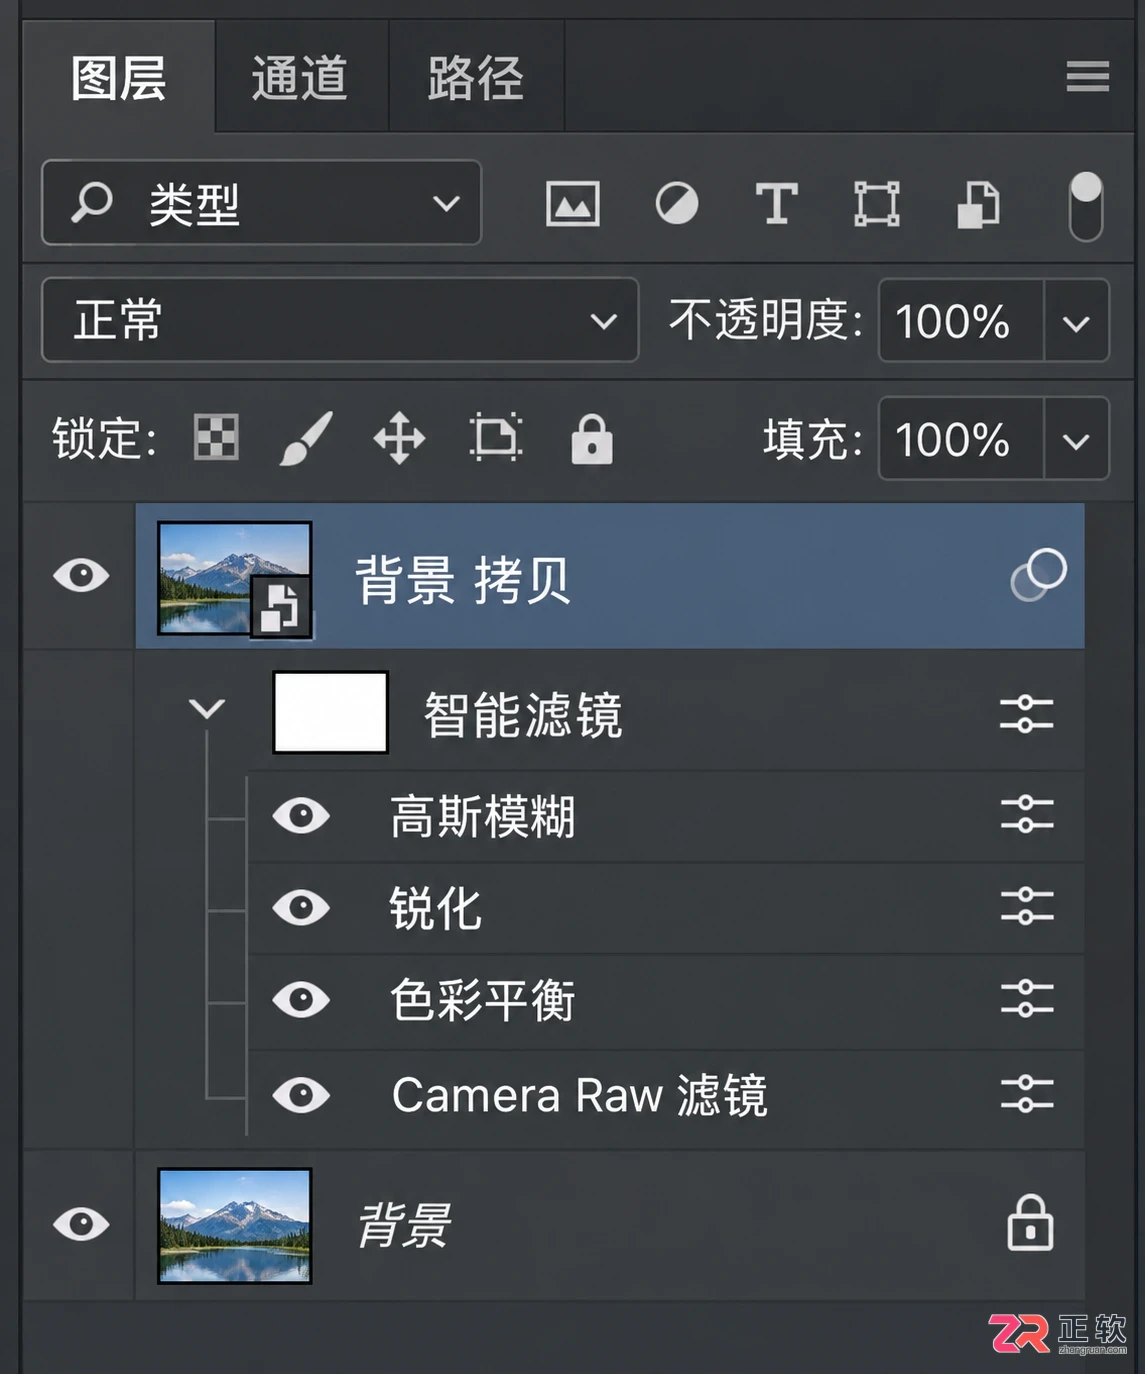1145x1374 pixels.
Task: Open the 填充 slider dropdown arrow
Action: (1076, 440)
